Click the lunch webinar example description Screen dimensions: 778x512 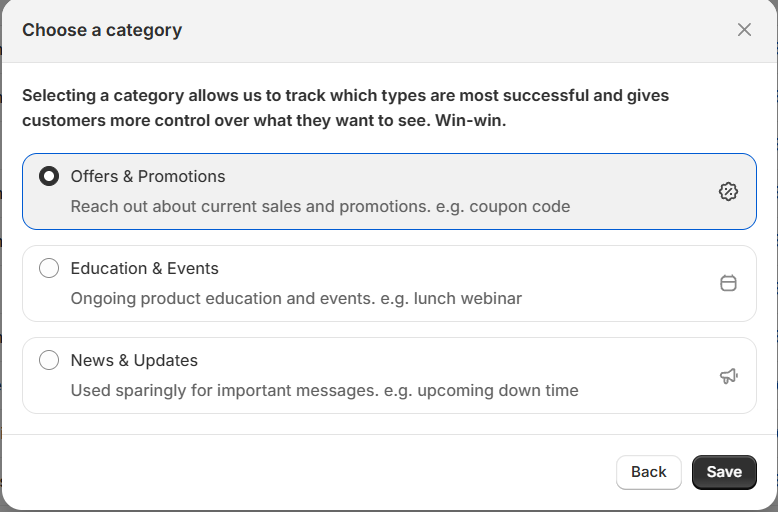pyautogui.click(x=296, y=298)
